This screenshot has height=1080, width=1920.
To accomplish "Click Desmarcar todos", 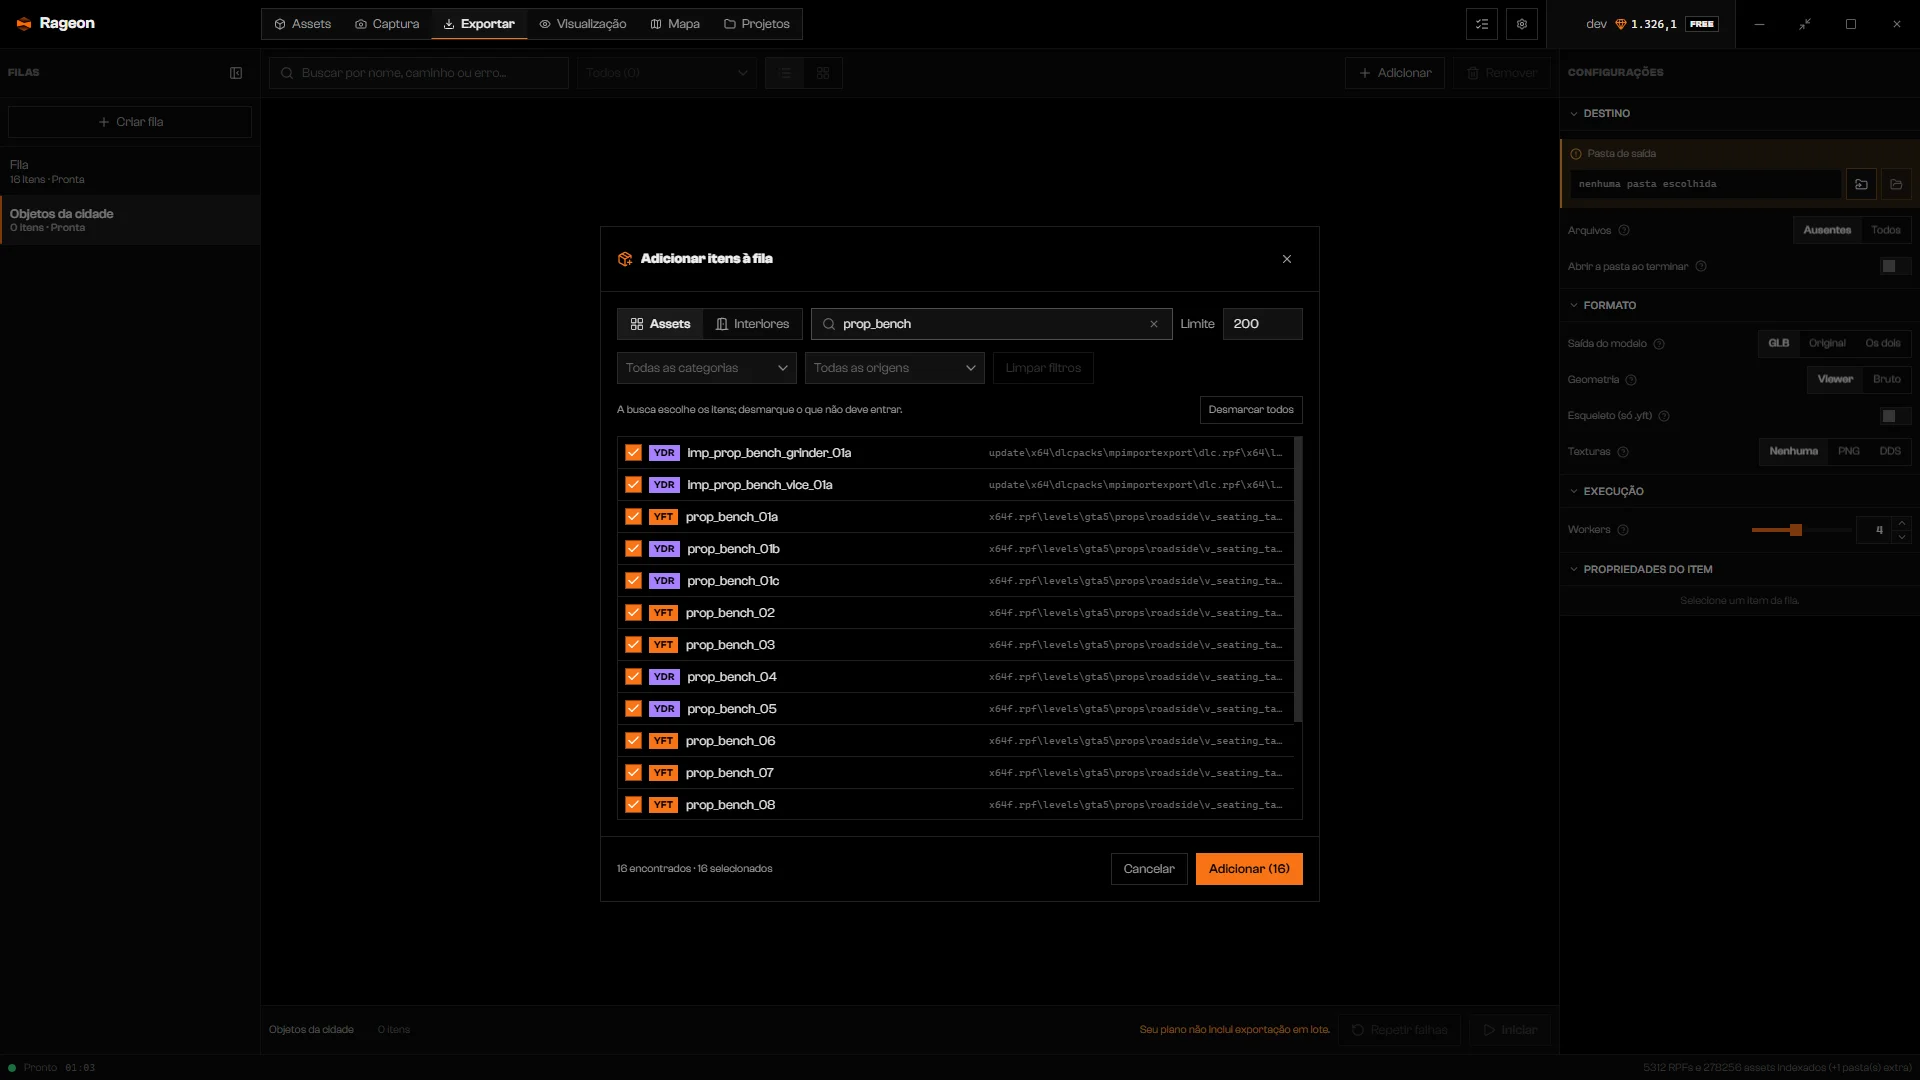I will click(x=1251, y=410).
